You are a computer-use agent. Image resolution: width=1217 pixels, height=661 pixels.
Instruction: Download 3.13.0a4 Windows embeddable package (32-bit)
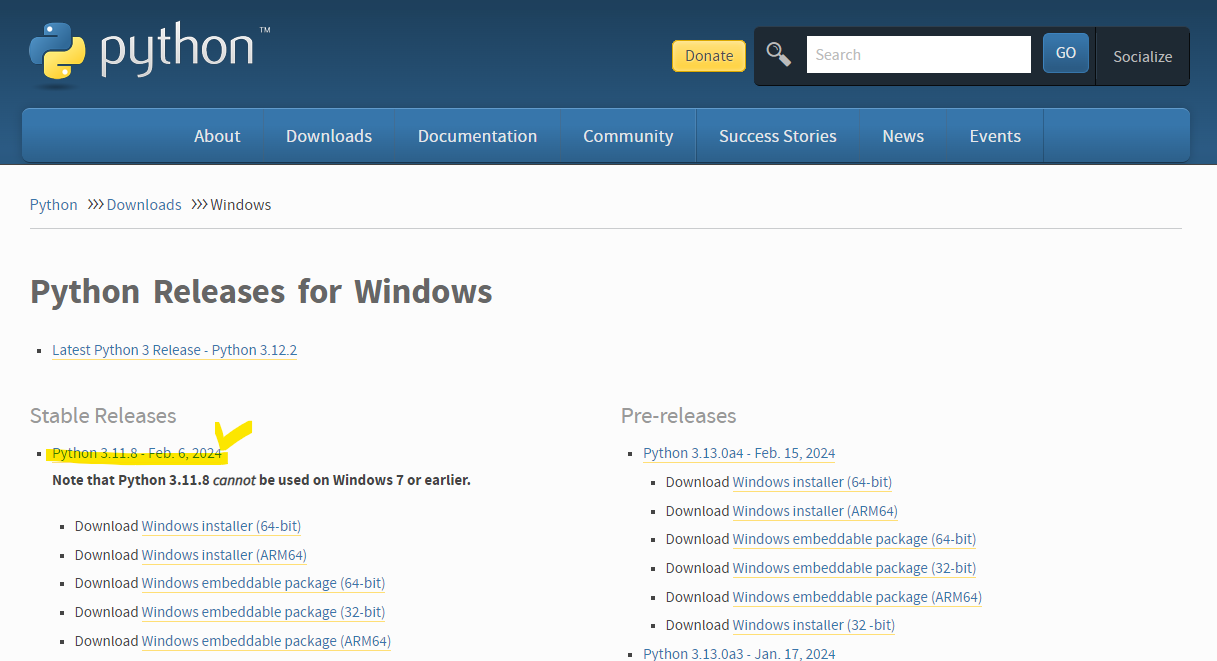(854, 568)
